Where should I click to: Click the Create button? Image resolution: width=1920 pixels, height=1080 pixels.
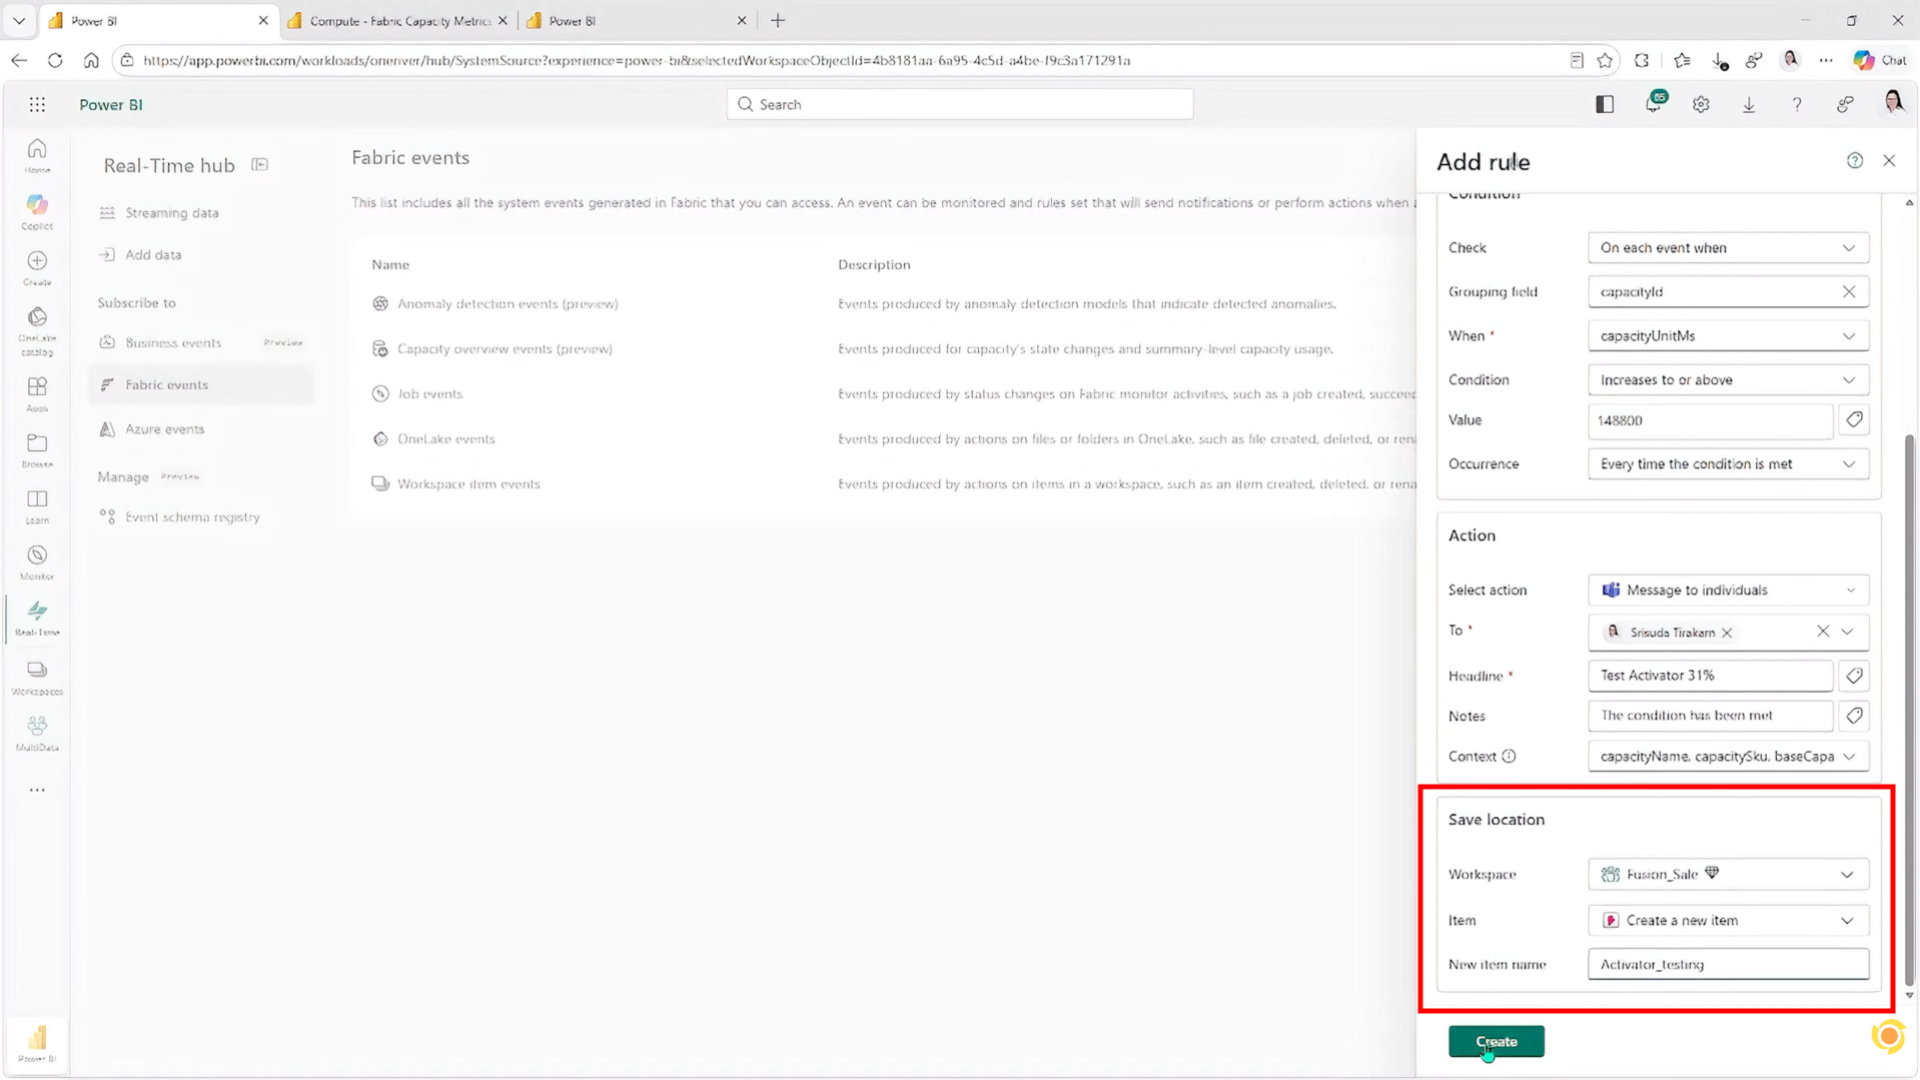1496,1041
